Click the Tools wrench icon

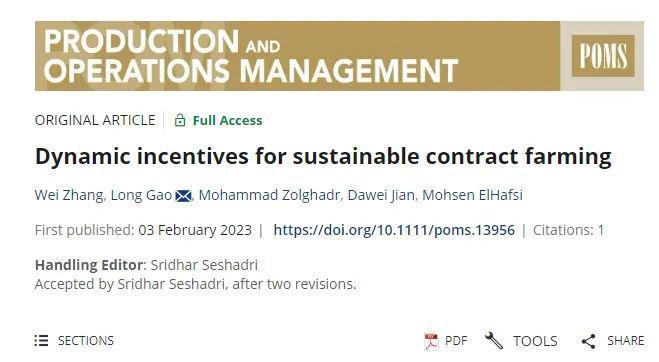pyautogui.click(x=494, y=341)
